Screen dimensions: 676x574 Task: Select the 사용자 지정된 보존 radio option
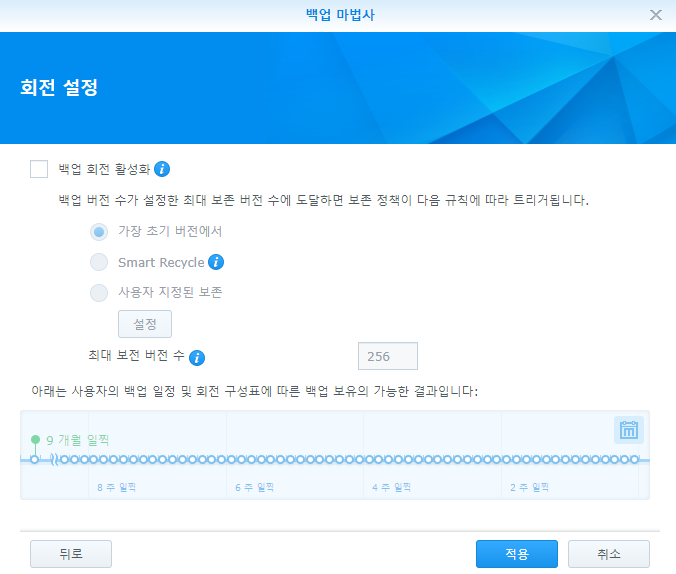(x=99, y=293)
